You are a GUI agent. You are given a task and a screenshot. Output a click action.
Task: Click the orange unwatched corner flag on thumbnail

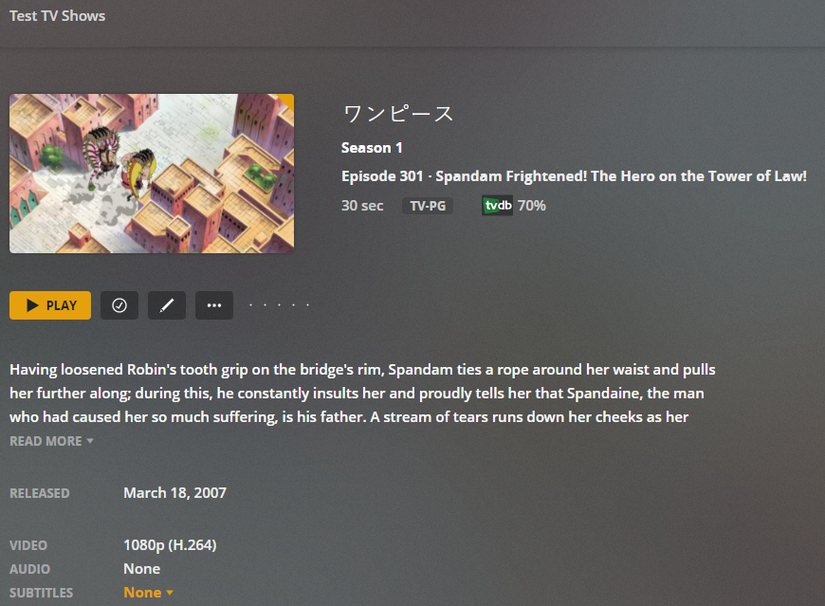coord(286,102)
